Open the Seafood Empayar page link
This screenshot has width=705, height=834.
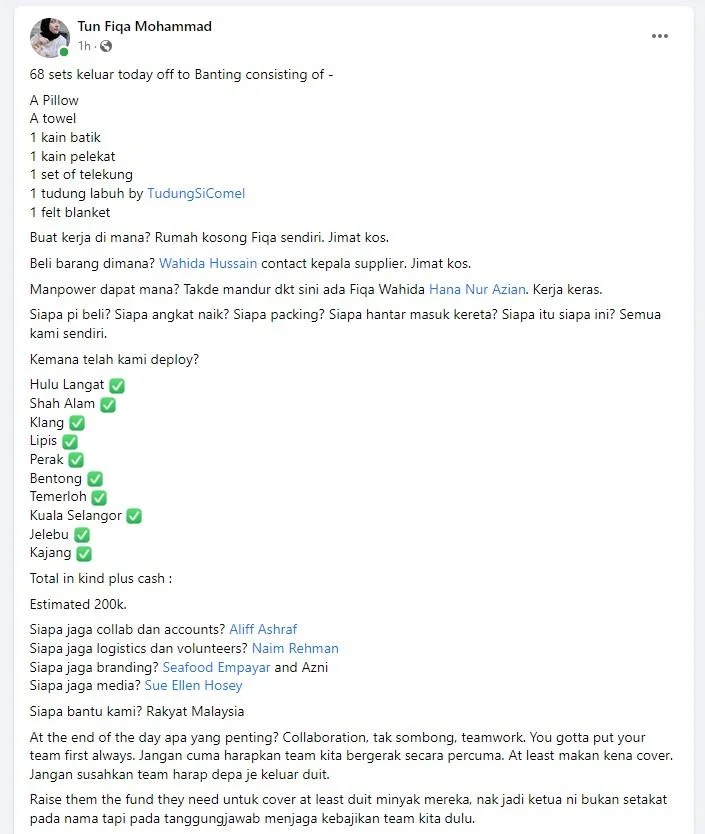pyautogui.click(x=217, y=667)
